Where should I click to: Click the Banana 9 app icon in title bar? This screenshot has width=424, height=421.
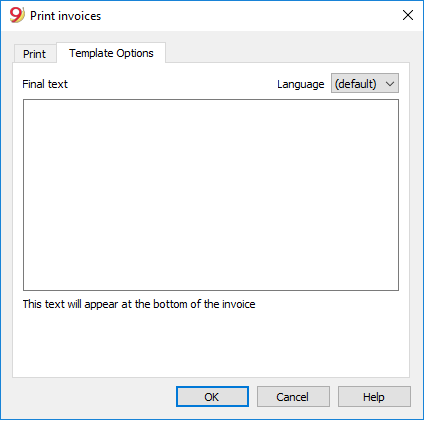17,15
